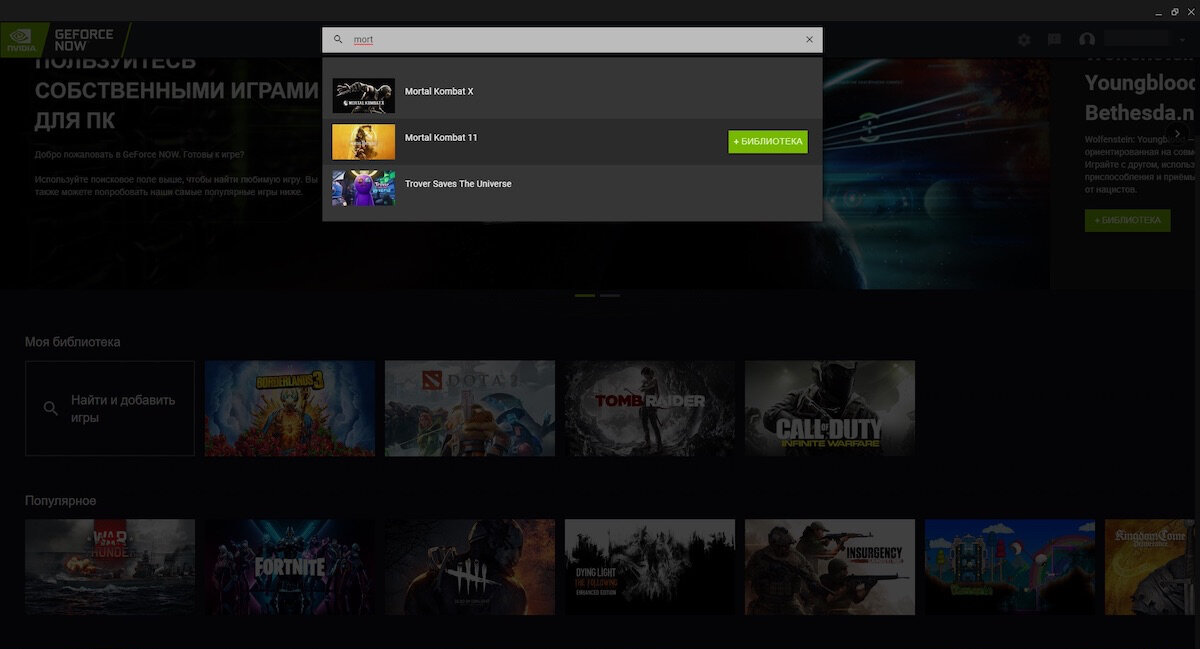Add Mortal Kombat 11 to library

point(767,142)
